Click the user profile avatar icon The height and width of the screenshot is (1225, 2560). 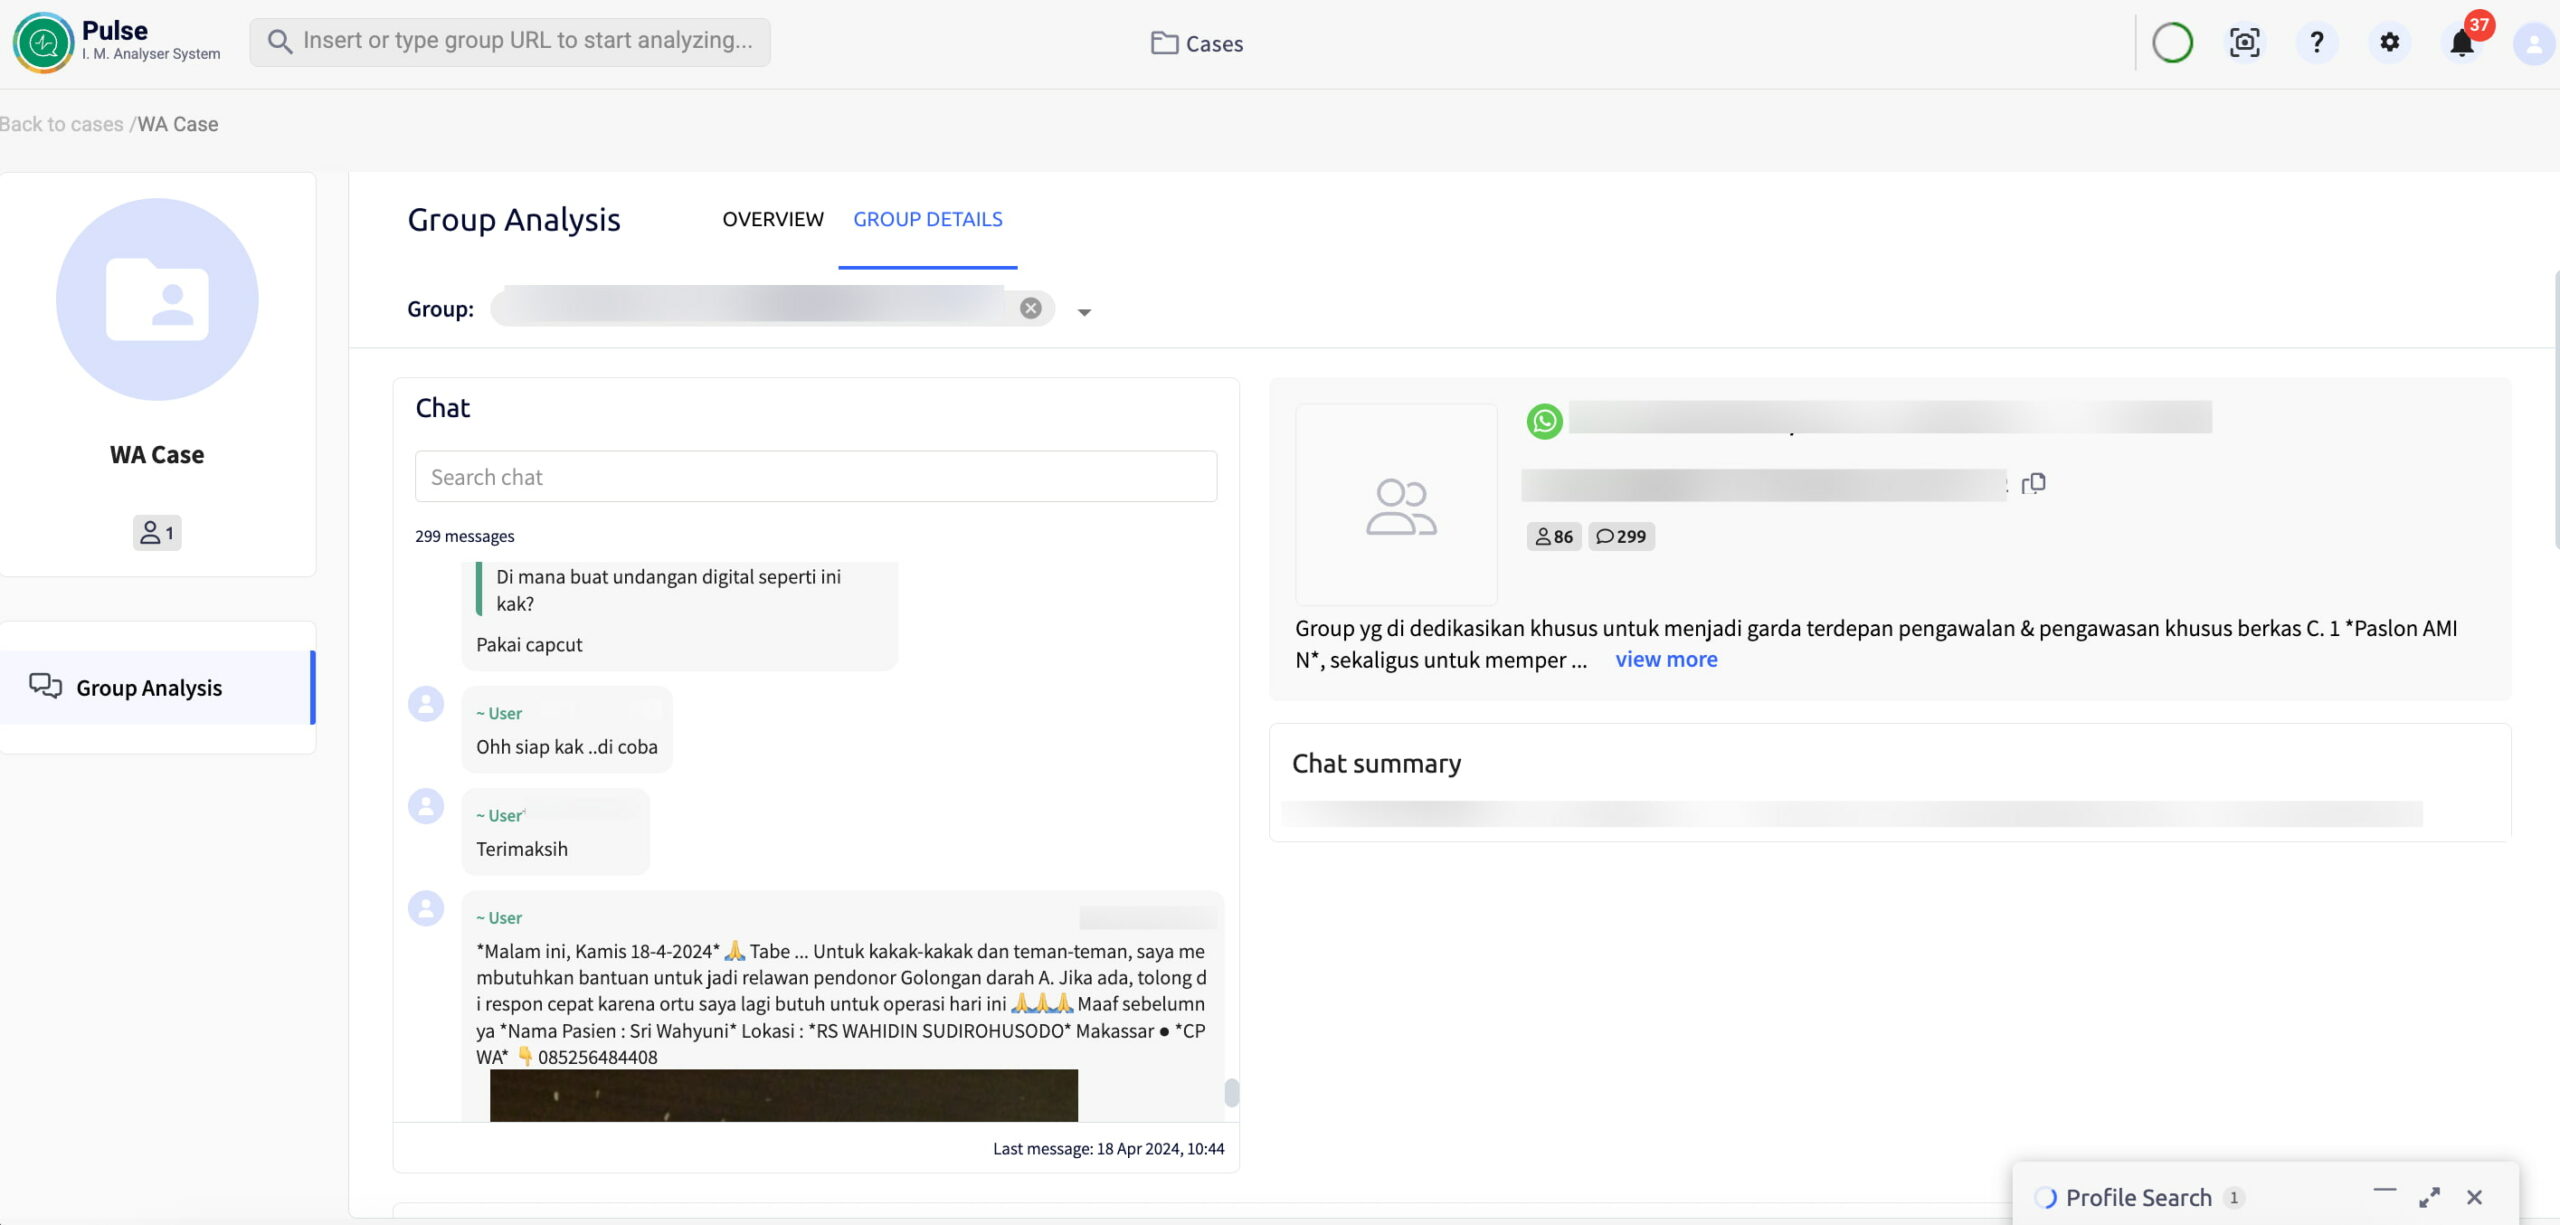2533,43
